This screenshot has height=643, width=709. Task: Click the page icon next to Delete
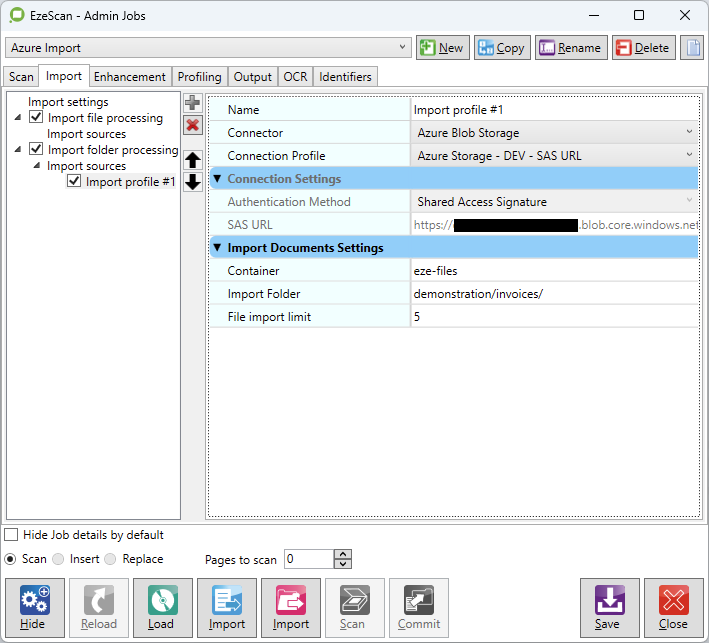[692, 48]
